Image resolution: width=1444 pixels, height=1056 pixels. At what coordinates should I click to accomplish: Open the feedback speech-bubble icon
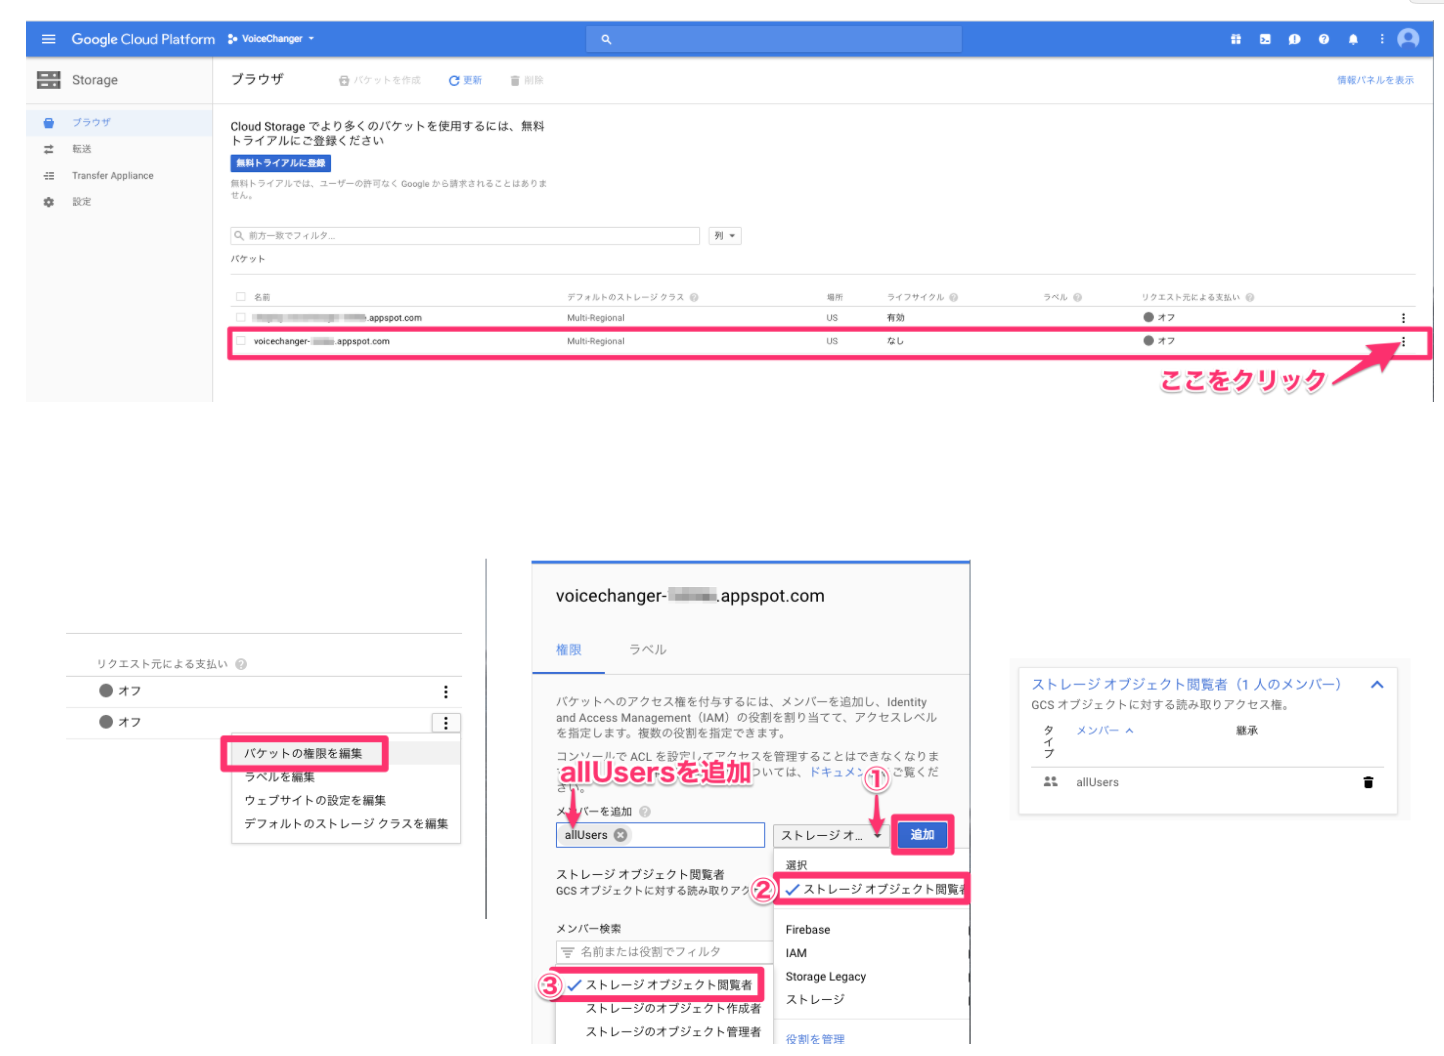coord(1294,39)
